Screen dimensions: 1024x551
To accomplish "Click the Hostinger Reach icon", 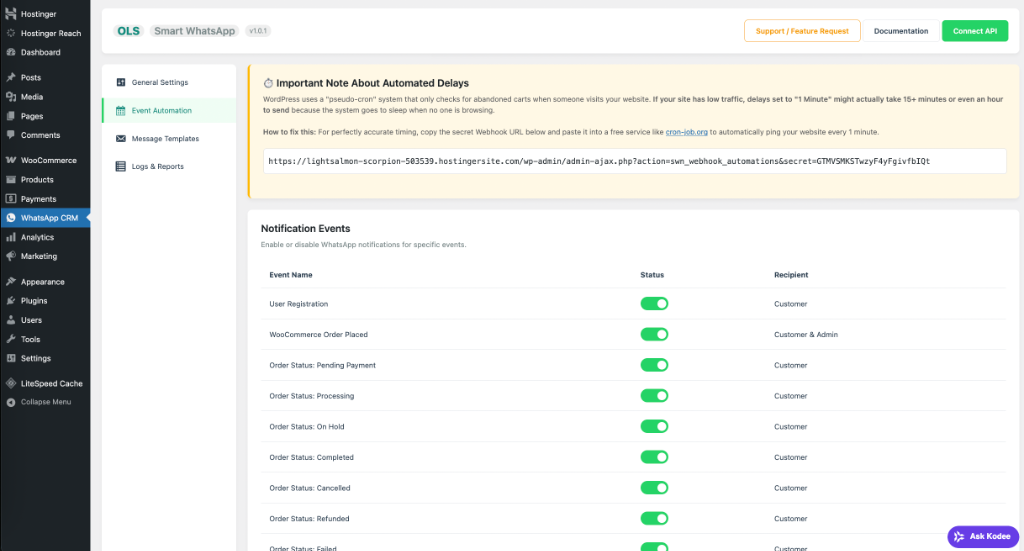I will [x=10, y=33].
